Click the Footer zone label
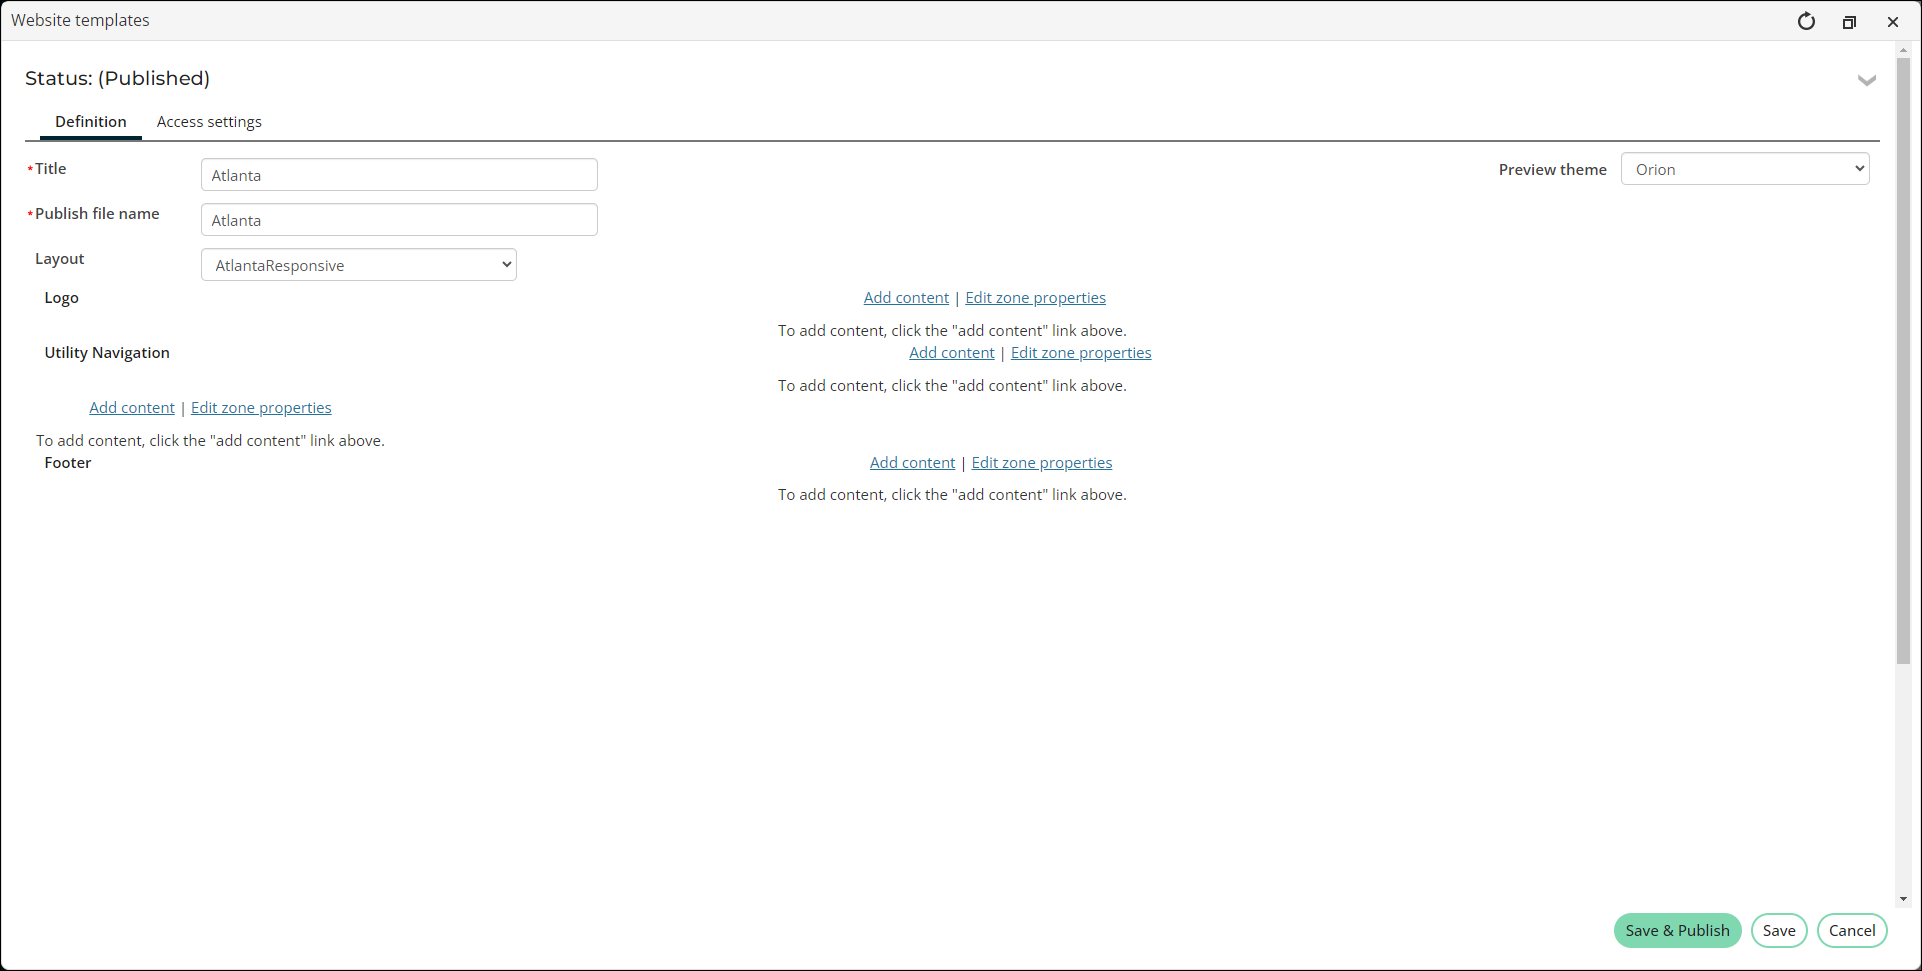This screenshot has height=971, width=1922. point(68,463)
